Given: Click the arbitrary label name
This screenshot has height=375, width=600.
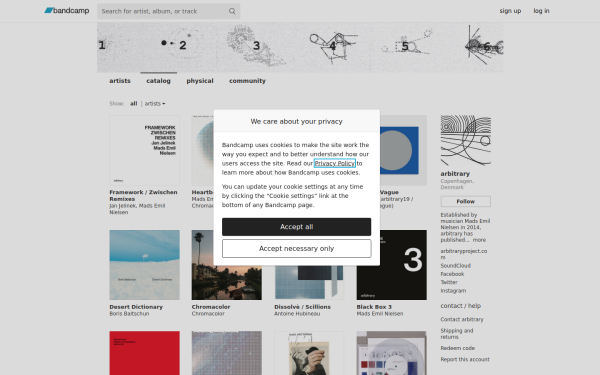Looking at the screenshot, I should pos(455,174).
